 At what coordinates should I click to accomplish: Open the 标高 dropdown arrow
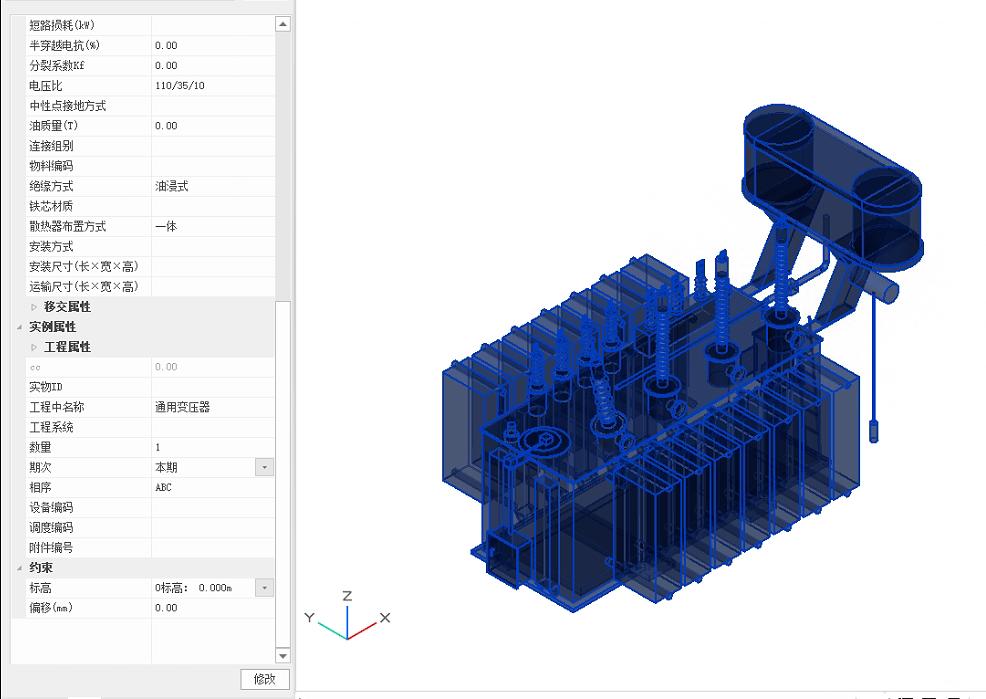click(264, 588)
